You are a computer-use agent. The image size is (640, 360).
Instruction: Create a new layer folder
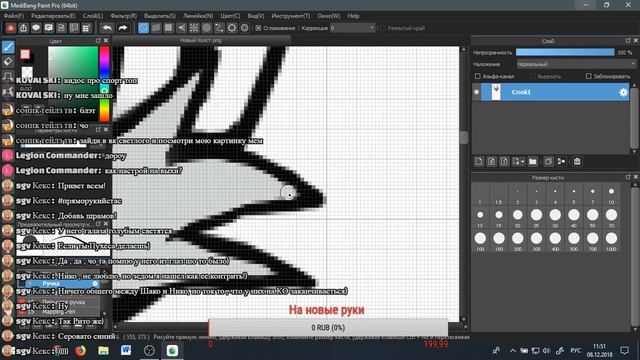tap(533, 162)
